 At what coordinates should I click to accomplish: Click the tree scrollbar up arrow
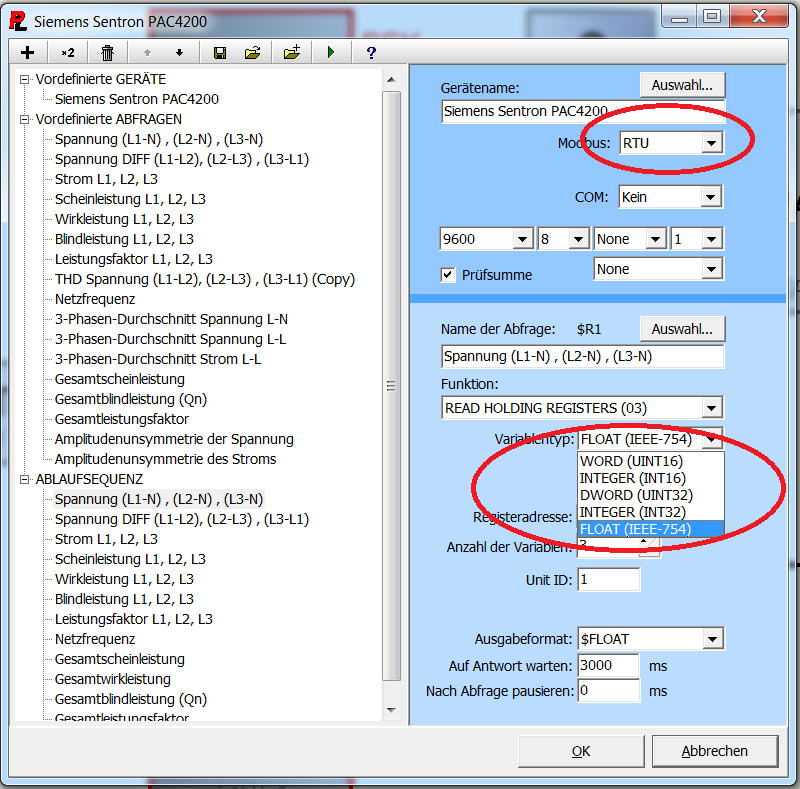(391, 80)
